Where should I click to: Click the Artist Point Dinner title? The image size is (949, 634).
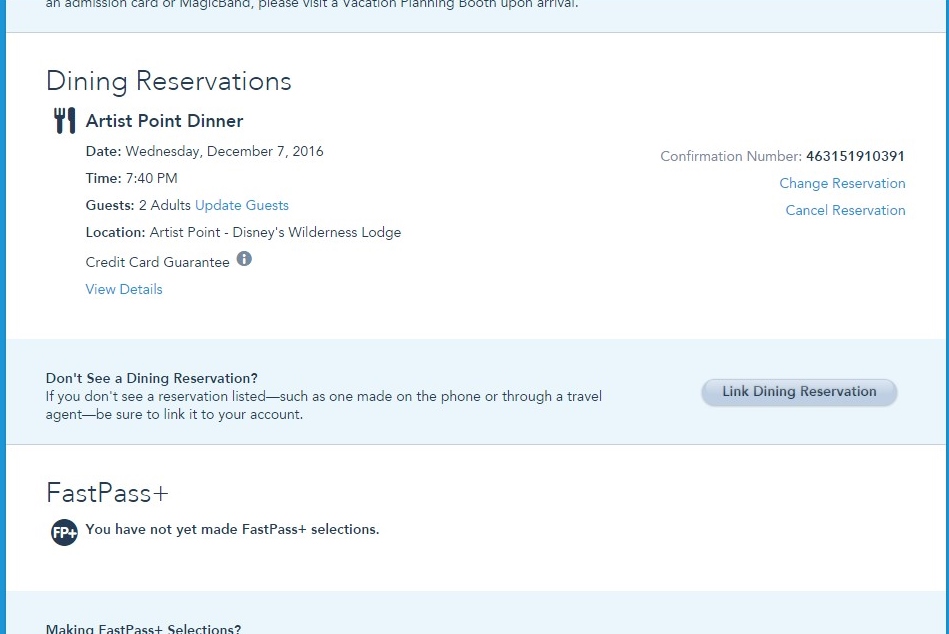164,121
